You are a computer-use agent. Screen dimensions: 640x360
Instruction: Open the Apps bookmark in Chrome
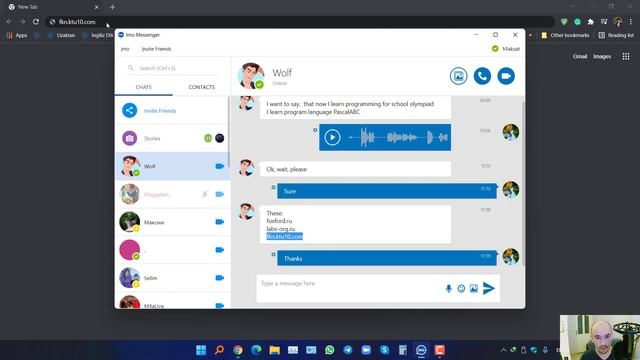(x=17, y=36)
